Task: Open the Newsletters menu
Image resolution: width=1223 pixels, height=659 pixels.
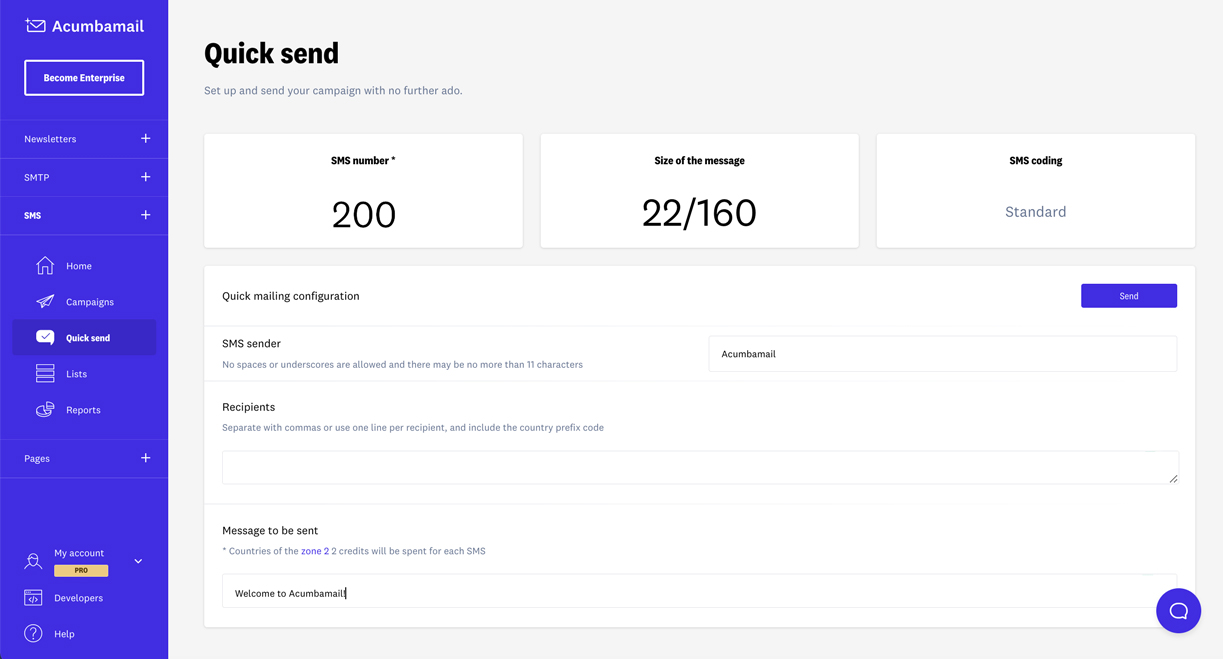Action: coord(50,139)
